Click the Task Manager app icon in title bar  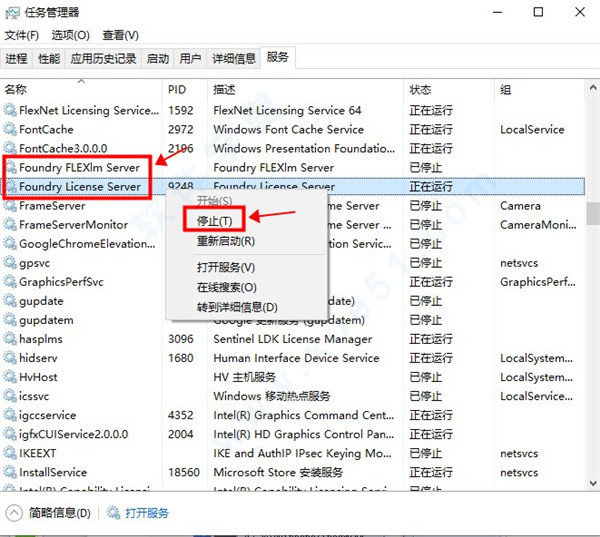tap(12, 13)
